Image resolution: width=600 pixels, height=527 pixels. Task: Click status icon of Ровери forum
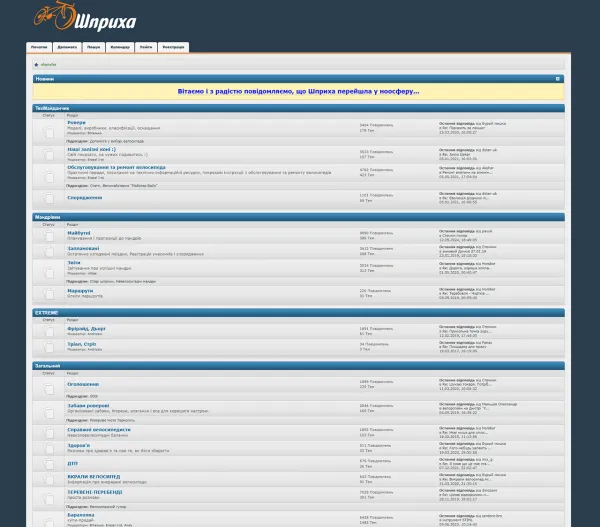(x=49, y=132)
